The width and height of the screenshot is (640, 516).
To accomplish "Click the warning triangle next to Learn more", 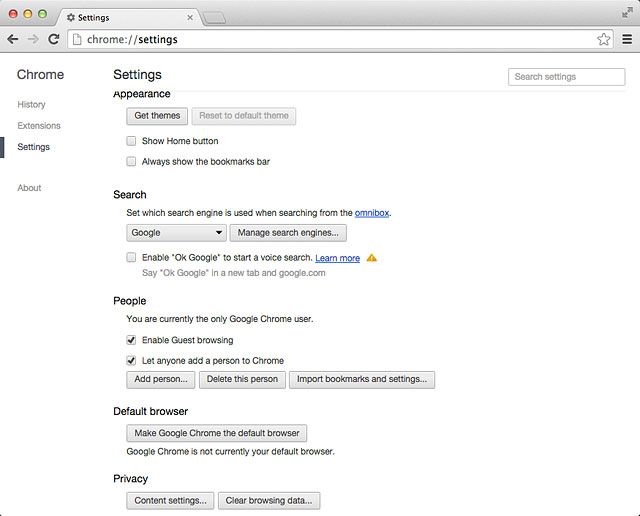I will tap(371, 258).
